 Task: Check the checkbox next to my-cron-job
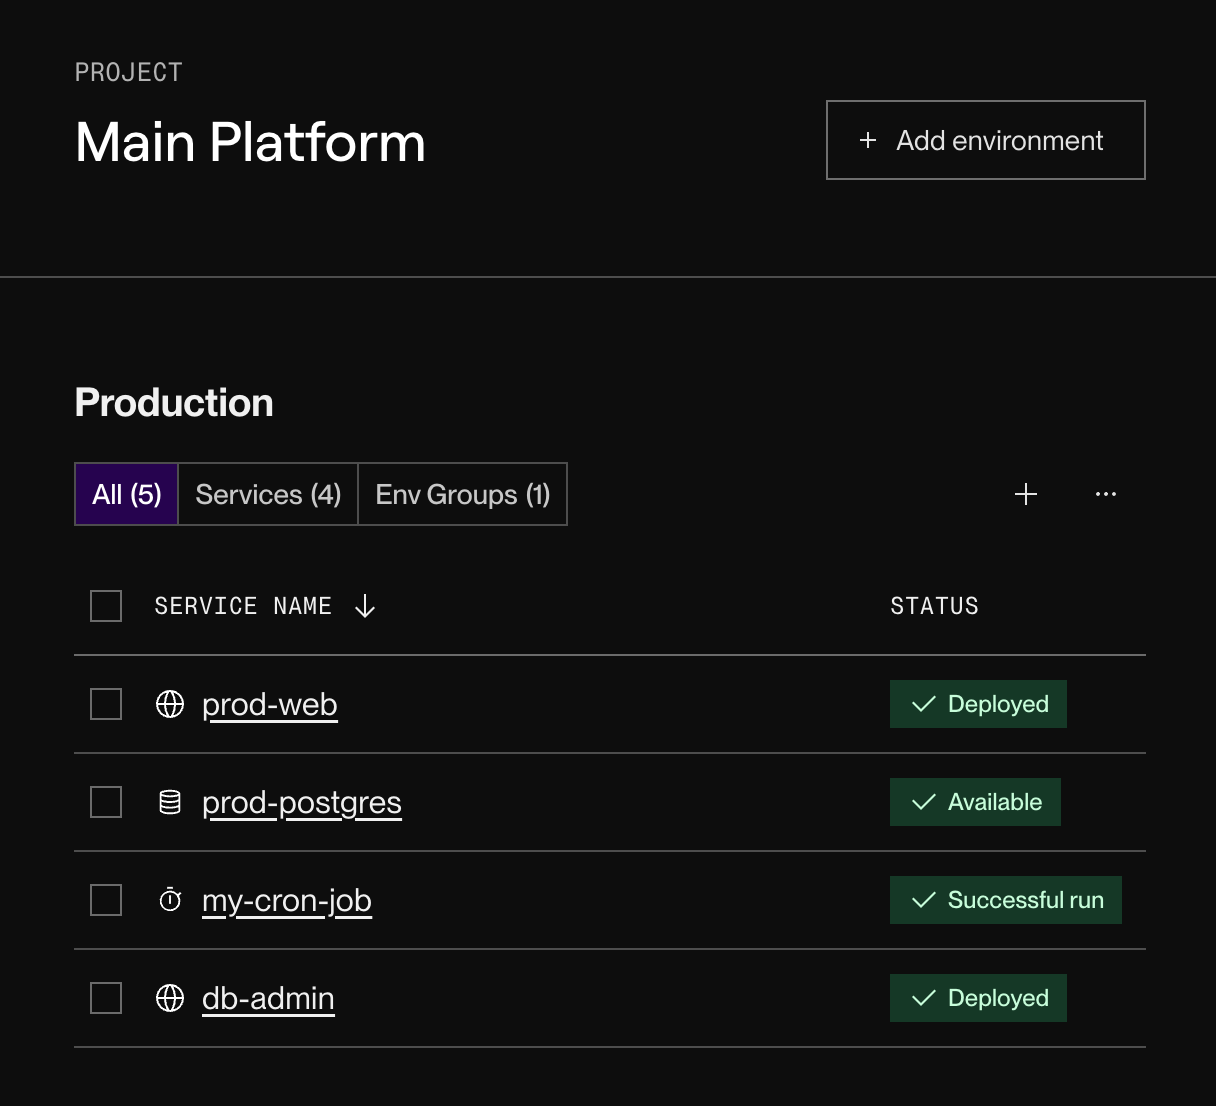105,900
